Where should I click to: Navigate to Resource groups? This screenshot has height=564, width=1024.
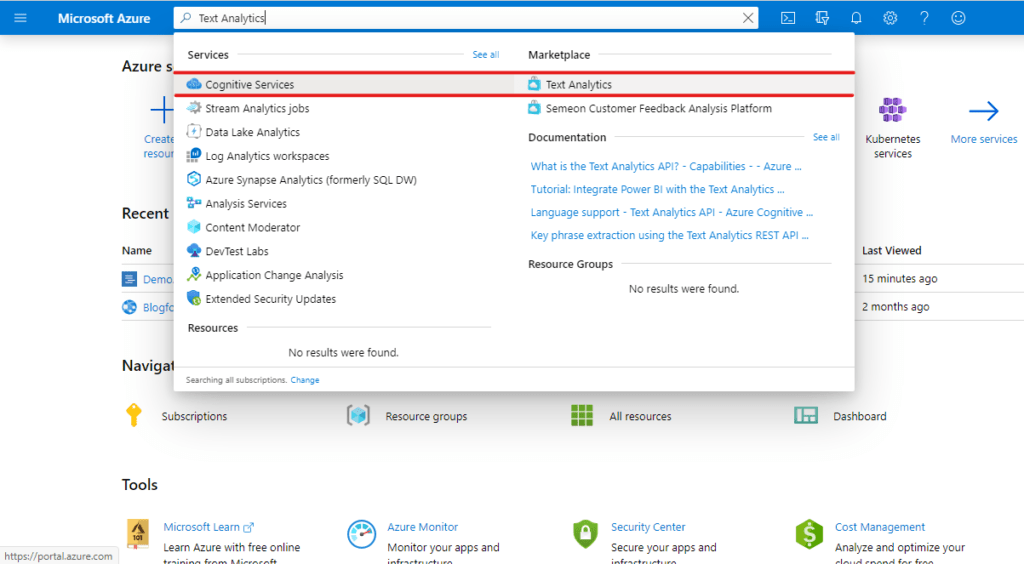(x=426, y=416)
